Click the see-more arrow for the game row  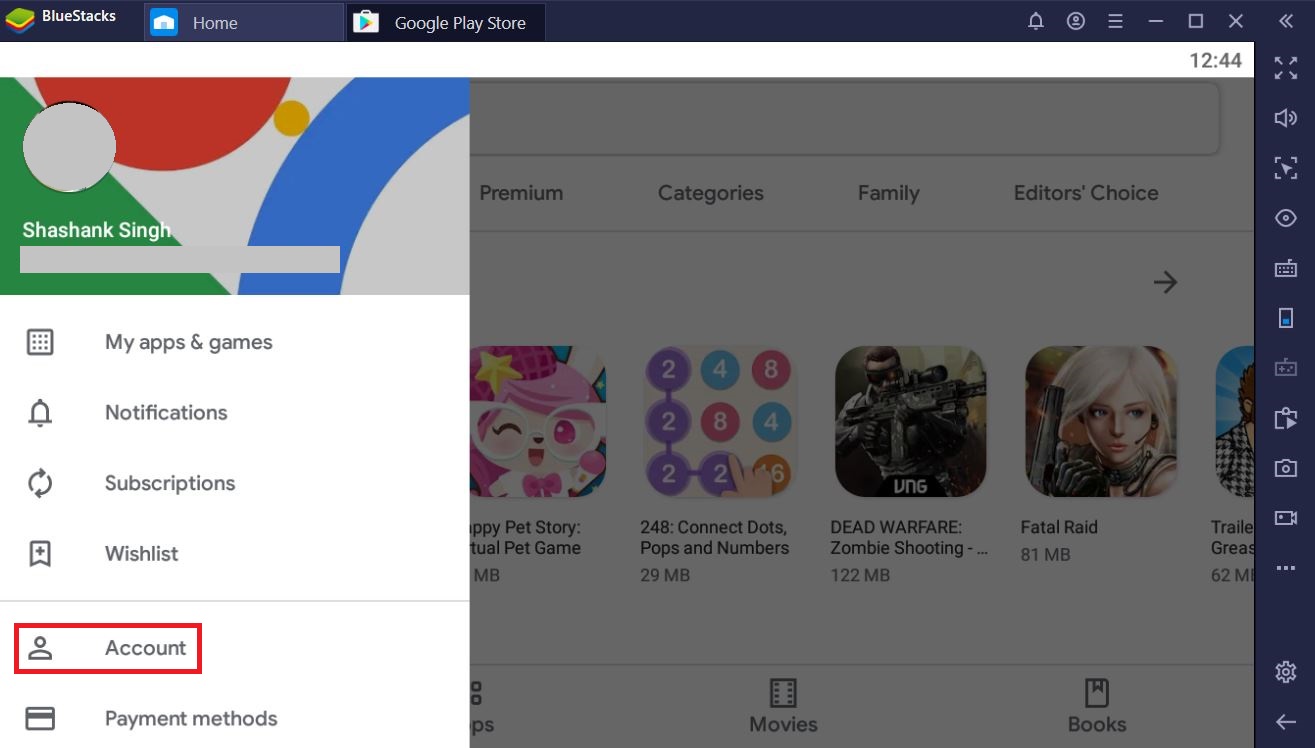(x=1165, y=282)
